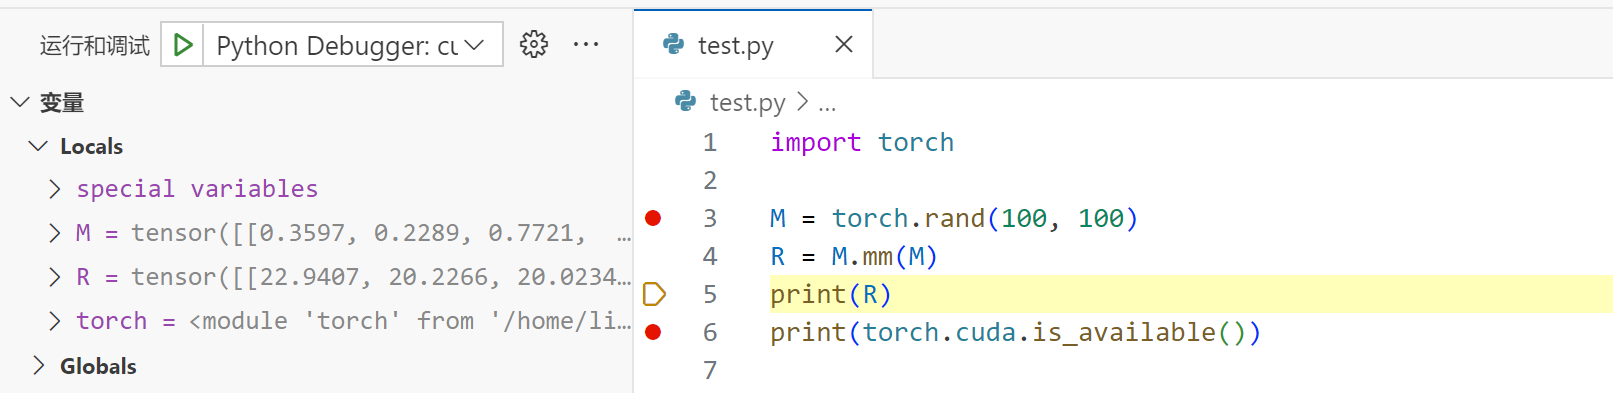1613x393 pixels.
Task: Open the Python Debugger configuration dropdown
Action: [352, 45]
